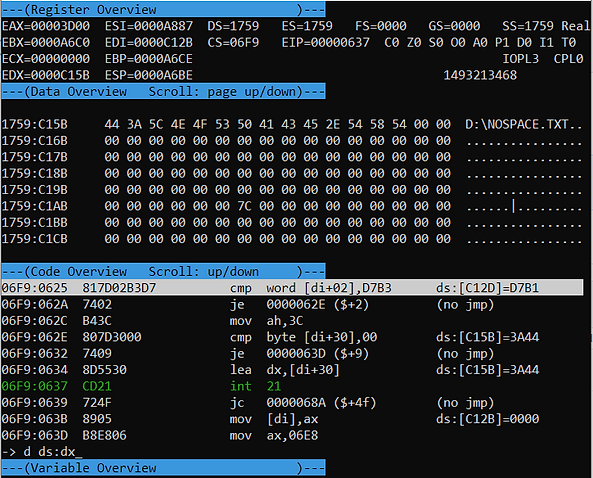Click the 7C byte in row C1AB
Viewport: 593px width, 478px height.
point(244,206)
